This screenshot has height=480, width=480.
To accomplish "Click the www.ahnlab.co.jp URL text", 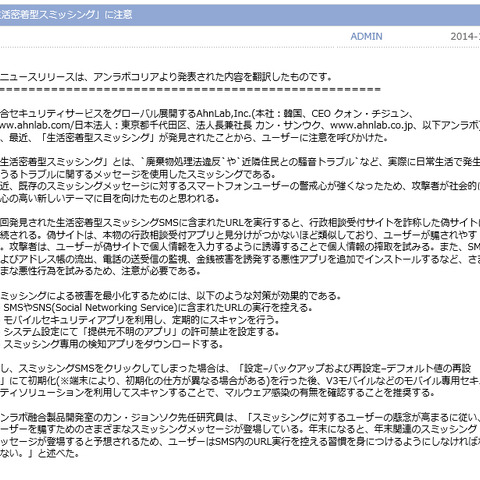I will coord(372,125).
